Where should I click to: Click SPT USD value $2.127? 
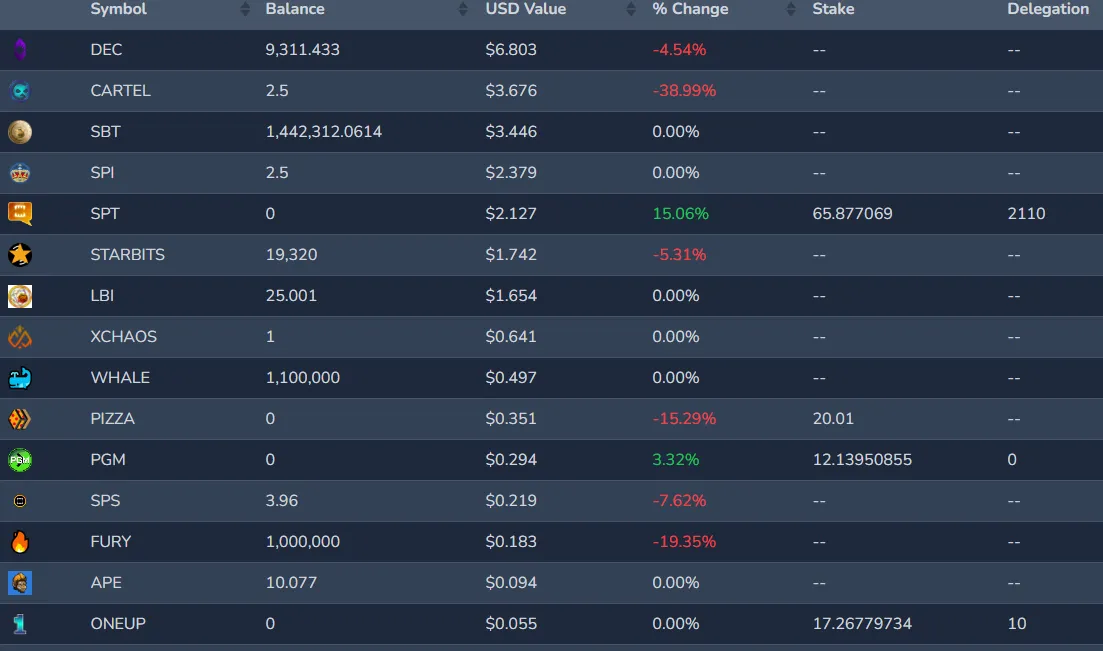(x=511, y=214)
